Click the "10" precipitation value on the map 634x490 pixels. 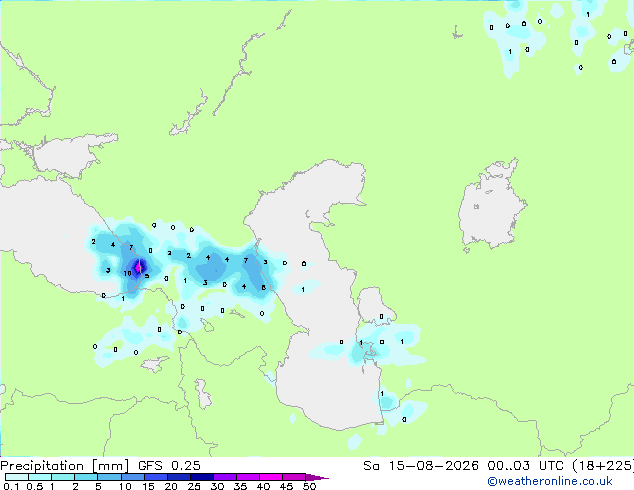[x=127, y=273]
